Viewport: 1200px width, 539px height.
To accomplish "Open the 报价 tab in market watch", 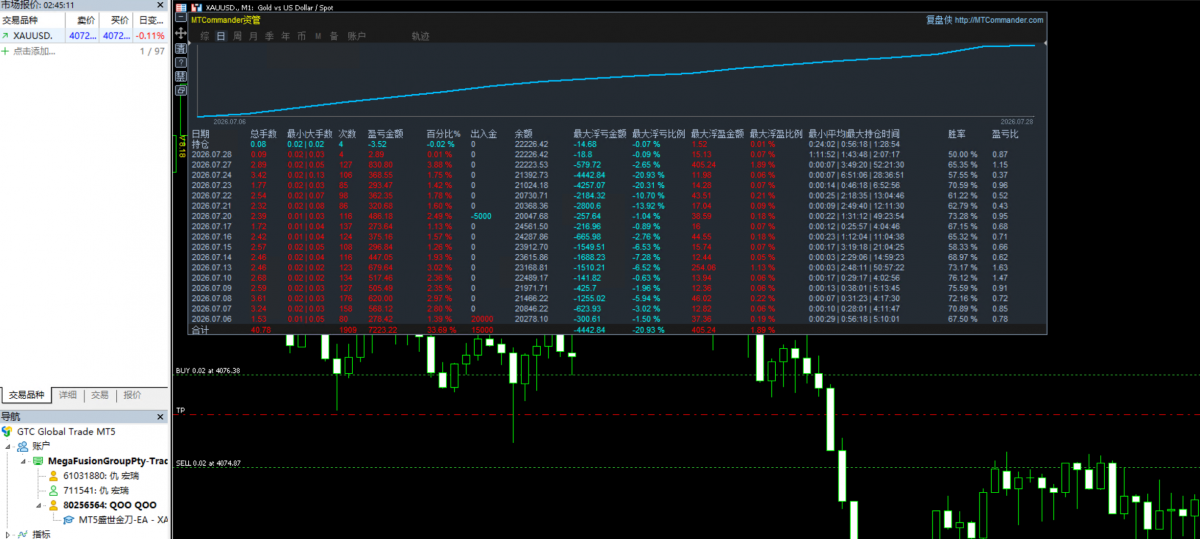I will coord(133,395).
